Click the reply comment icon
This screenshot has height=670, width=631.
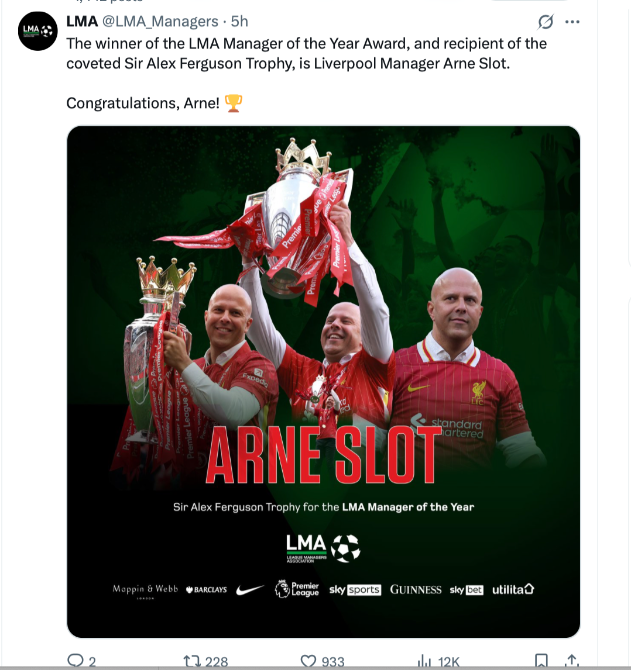coord(75,660)
